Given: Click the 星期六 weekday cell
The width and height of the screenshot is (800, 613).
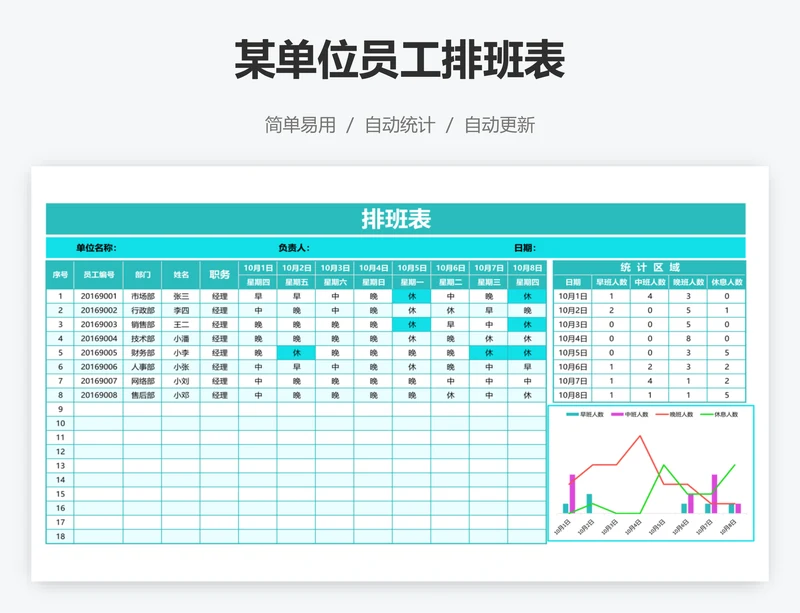Looking at the screenshot, I should pyautogui.click(x=335, y=282).
